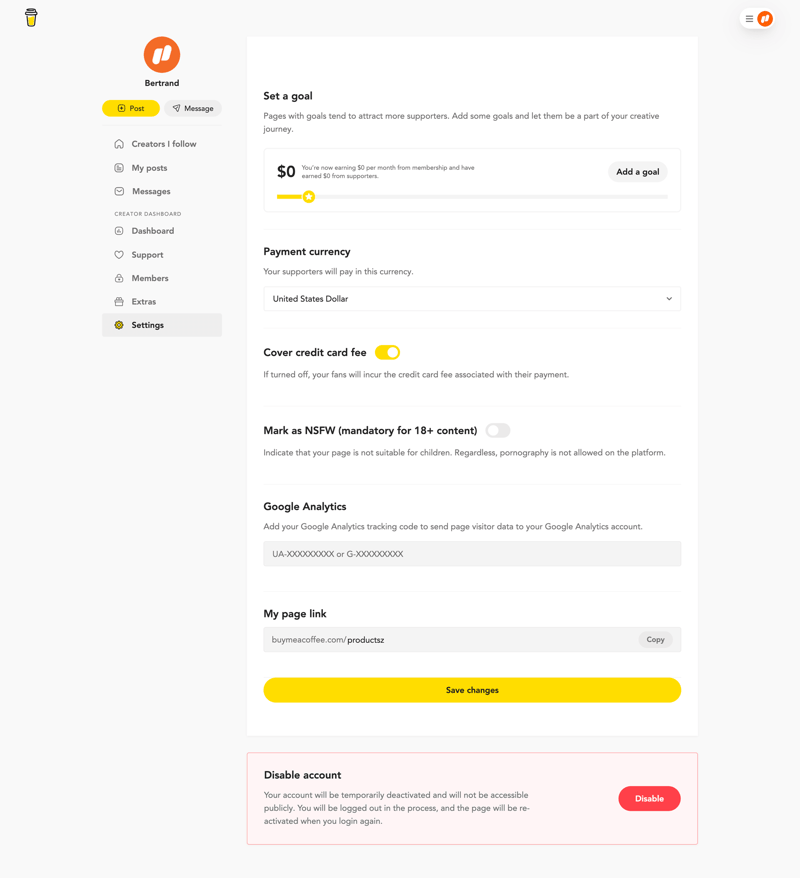Screen dimensions: 800x878
Task: Expand the United States Dollar selector
Action: point(471,298)
